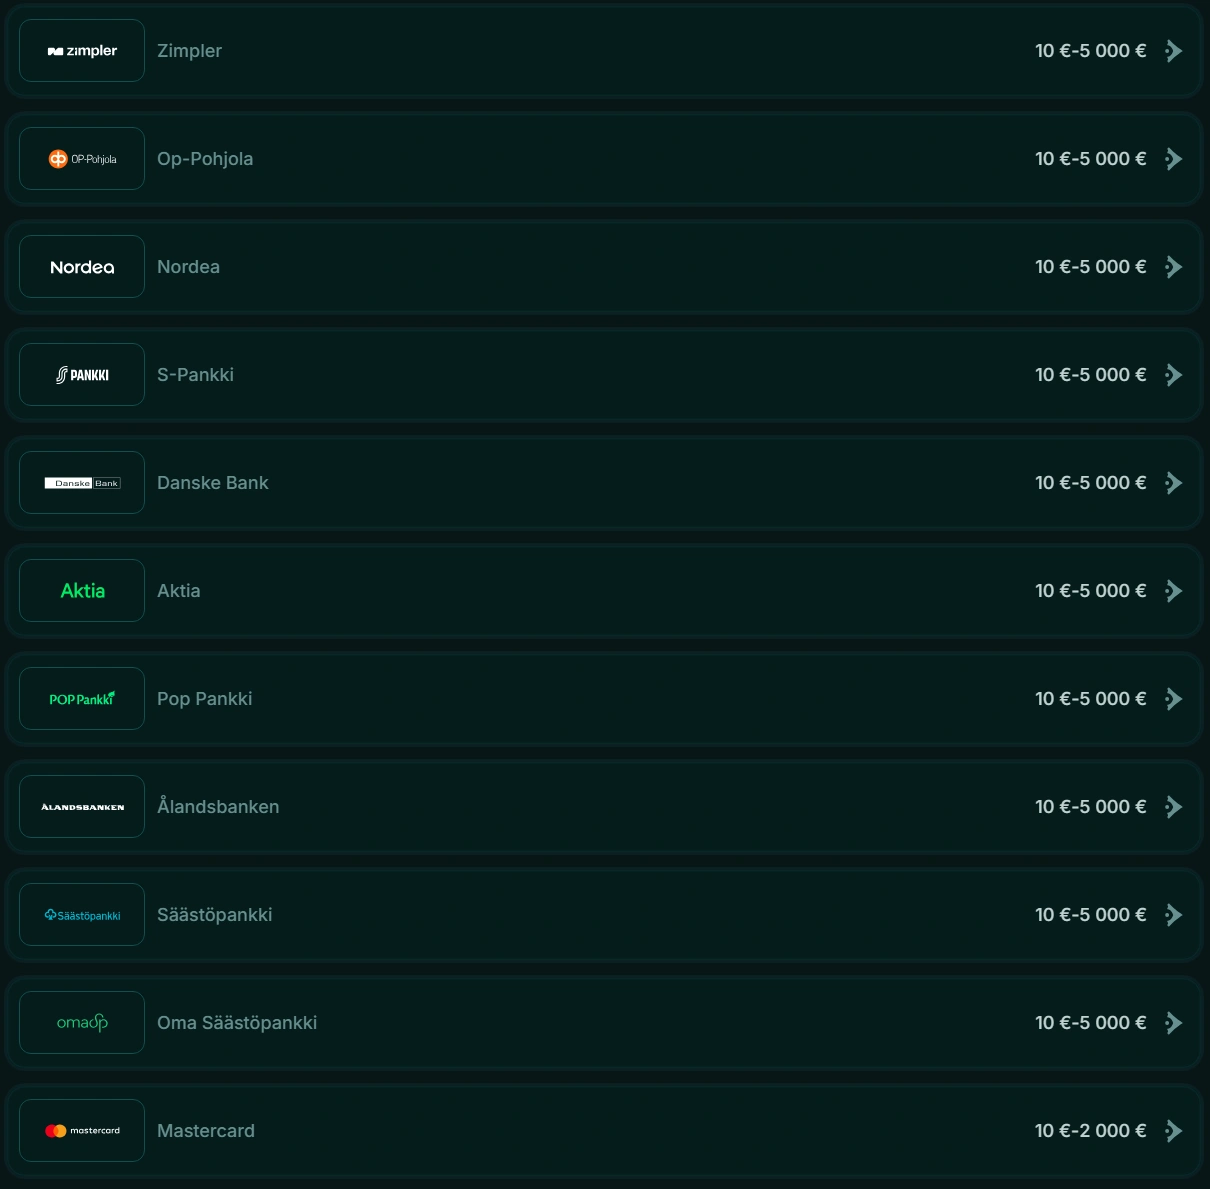Select the Ålandsbanken logo icon

82,807
